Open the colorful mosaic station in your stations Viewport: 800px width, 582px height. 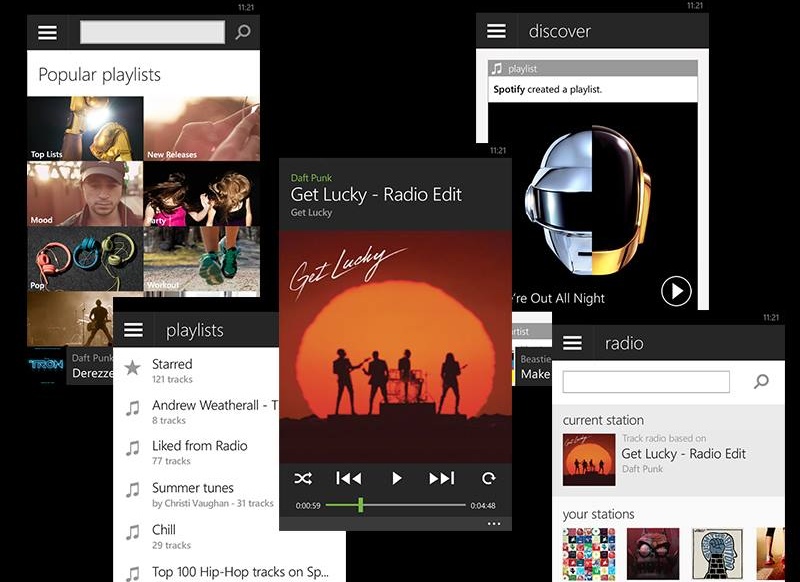click(x=589, y=554)
